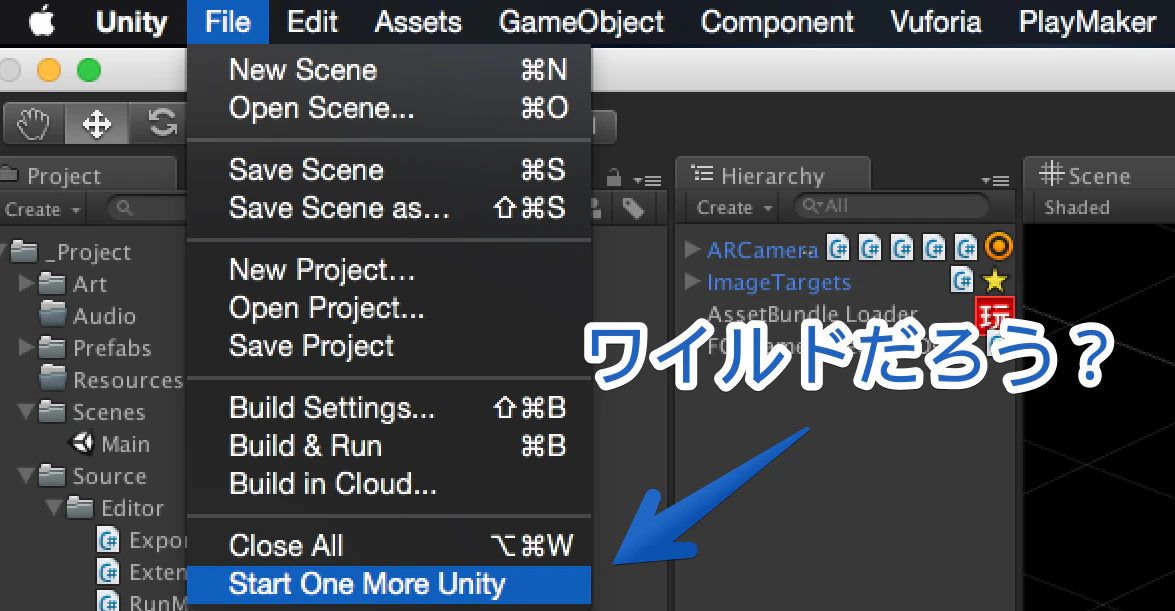Collapse the _Project folder

[4, 251]
